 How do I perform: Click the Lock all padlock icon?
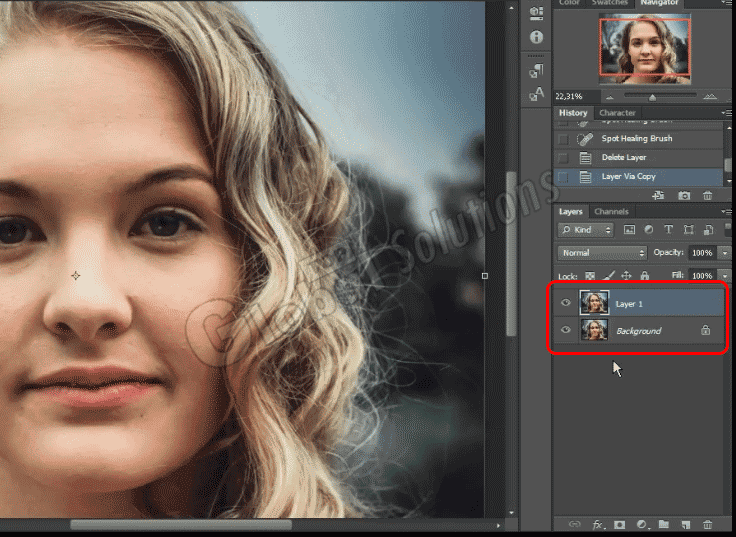pyautogui.click(x=644, y=276)
